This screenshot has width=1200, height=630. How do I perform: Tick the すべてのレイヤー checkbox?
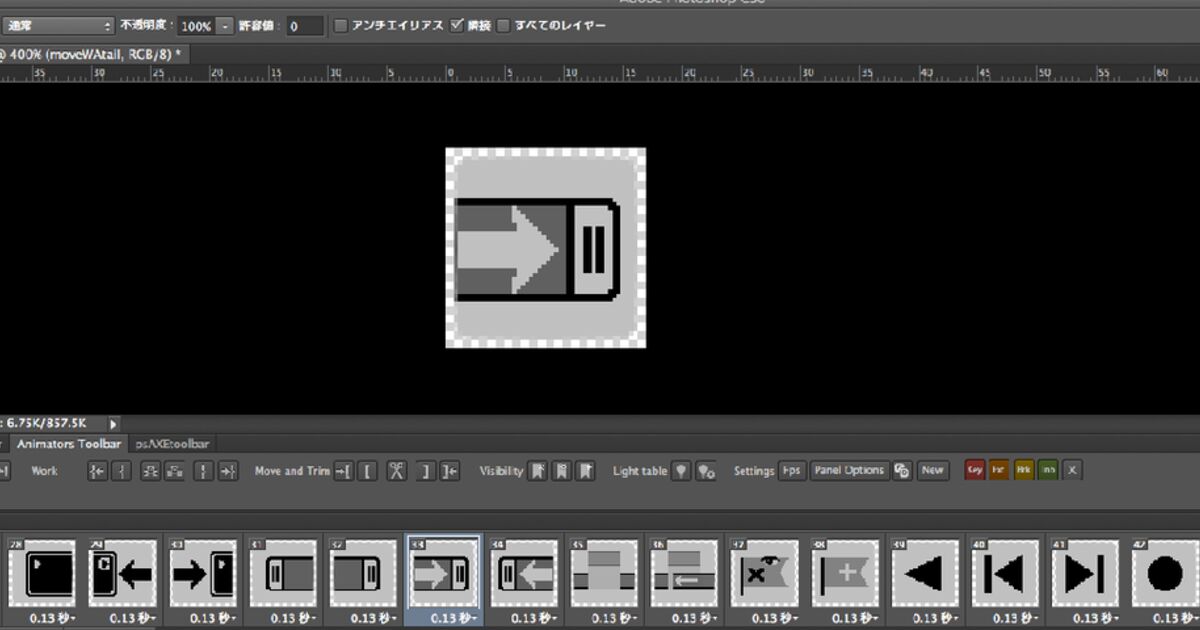point(504,25)
